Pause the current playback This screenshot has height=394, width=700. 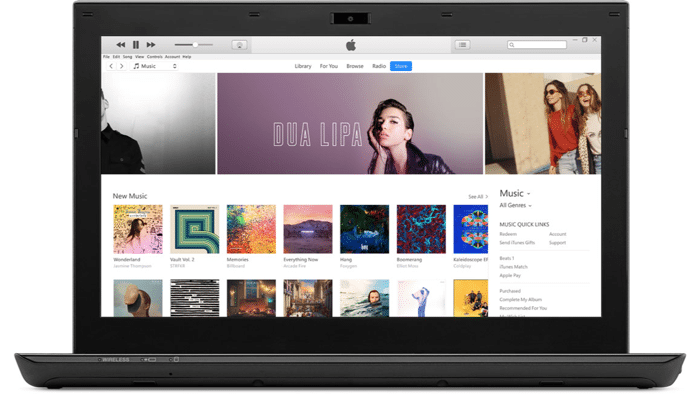point(136,45)
